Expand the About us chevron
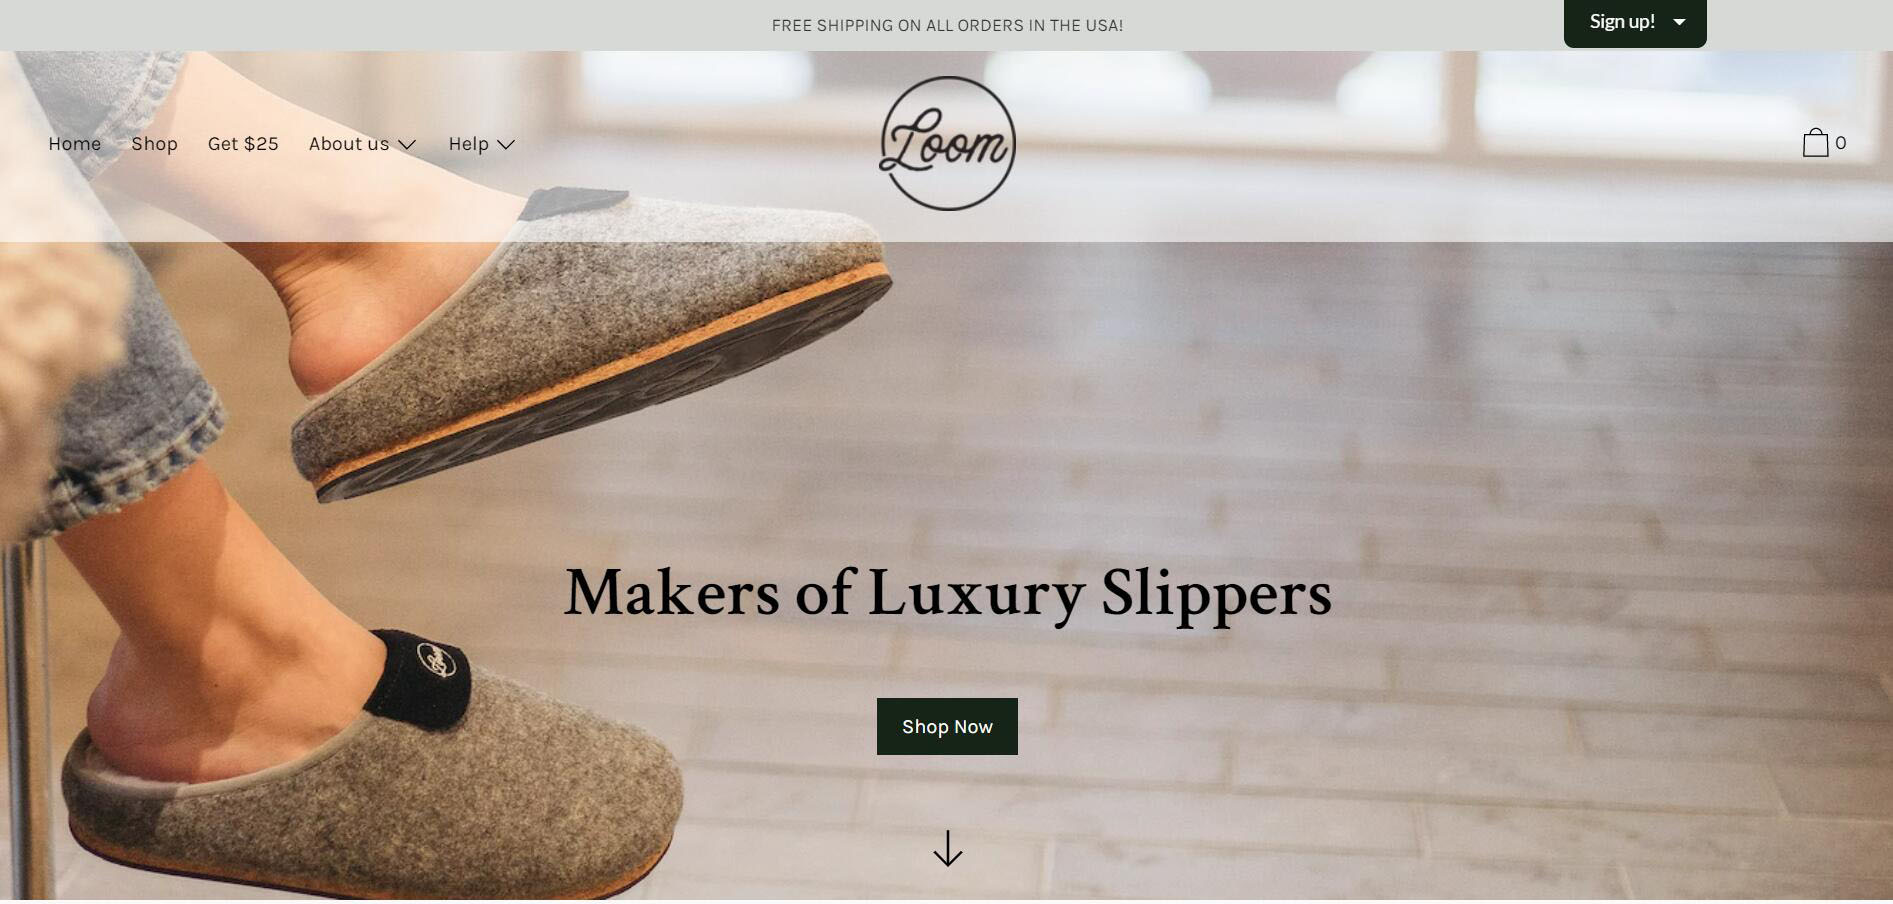This screenshot has height=904, width=1893. click(407, 145)
